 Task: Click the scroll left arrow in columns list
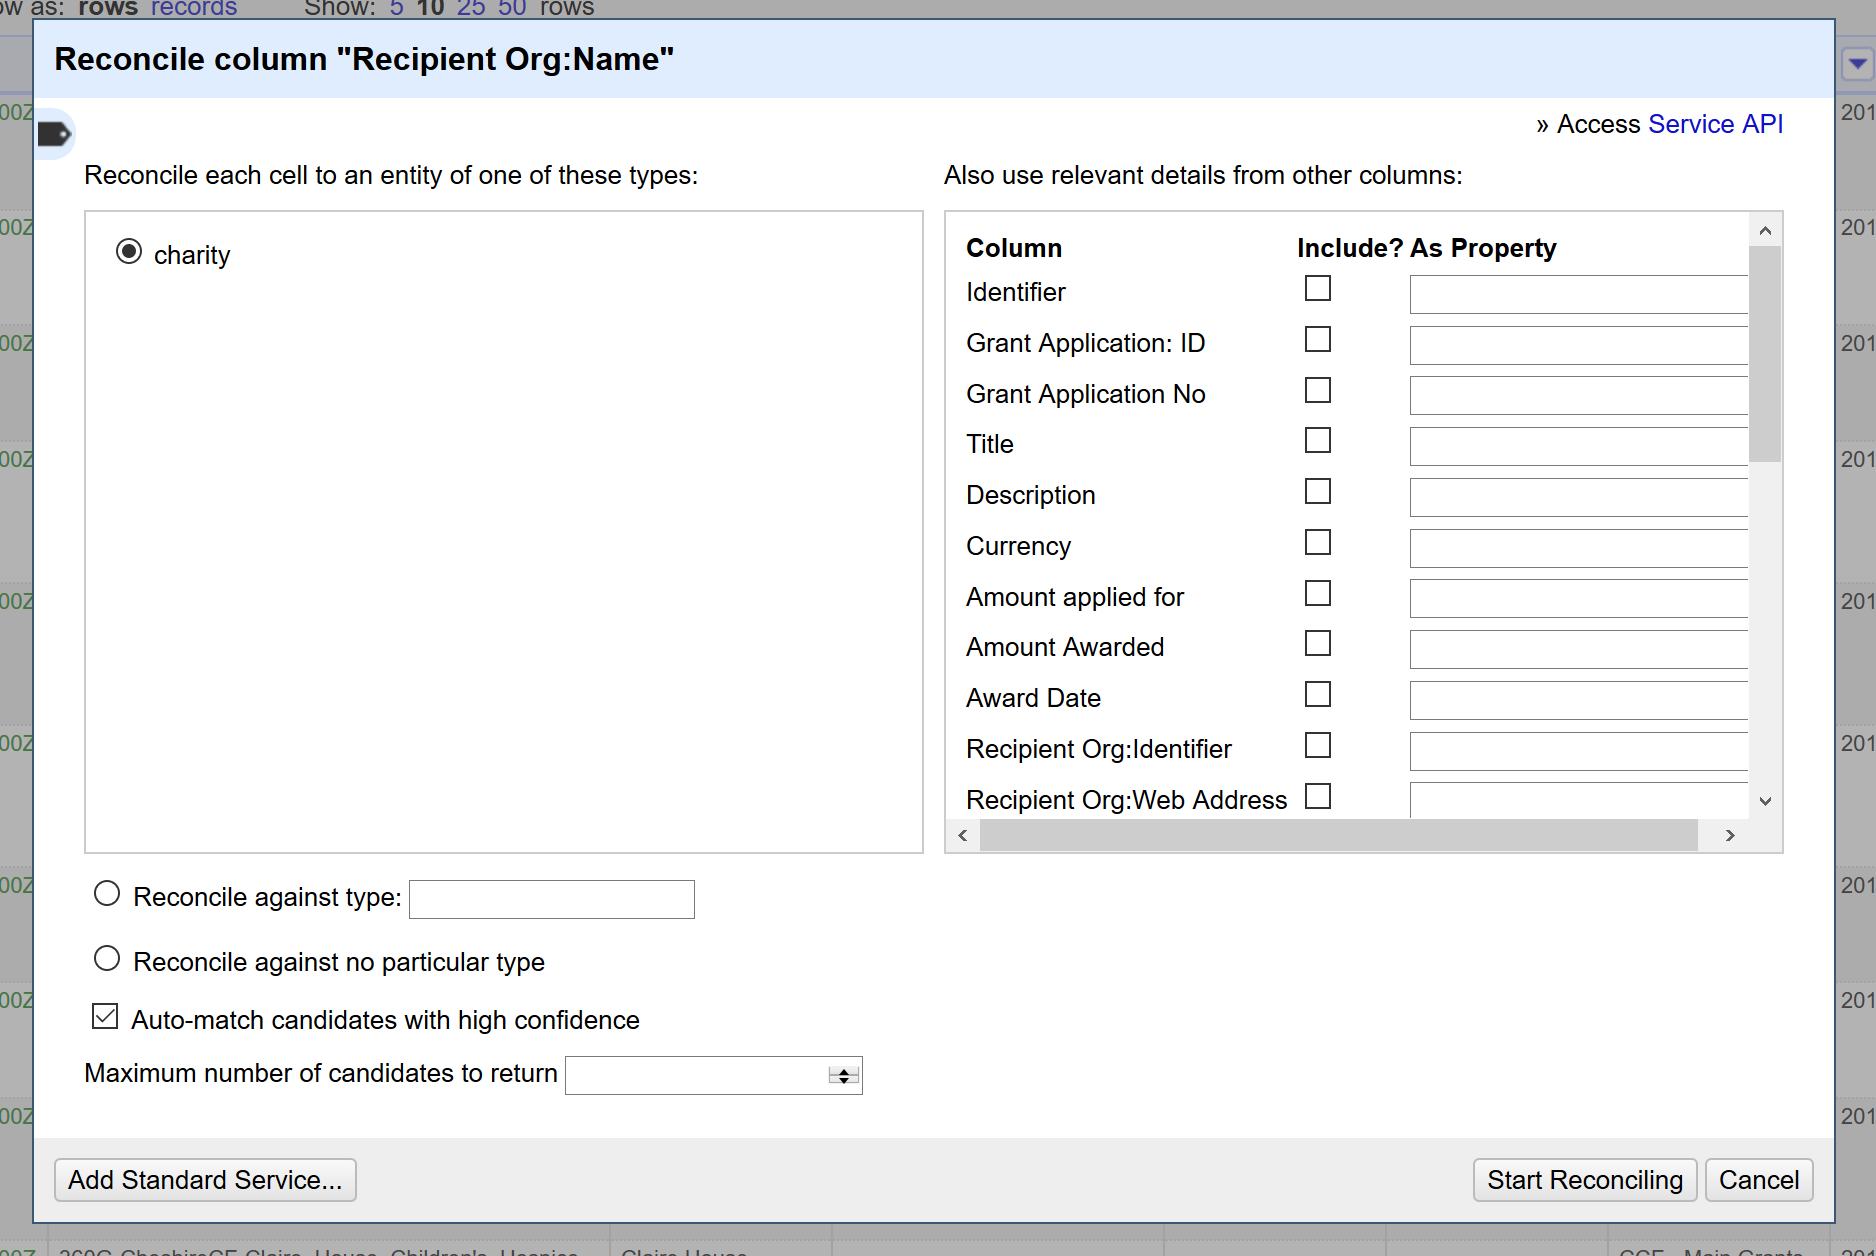tap(963, 835)
